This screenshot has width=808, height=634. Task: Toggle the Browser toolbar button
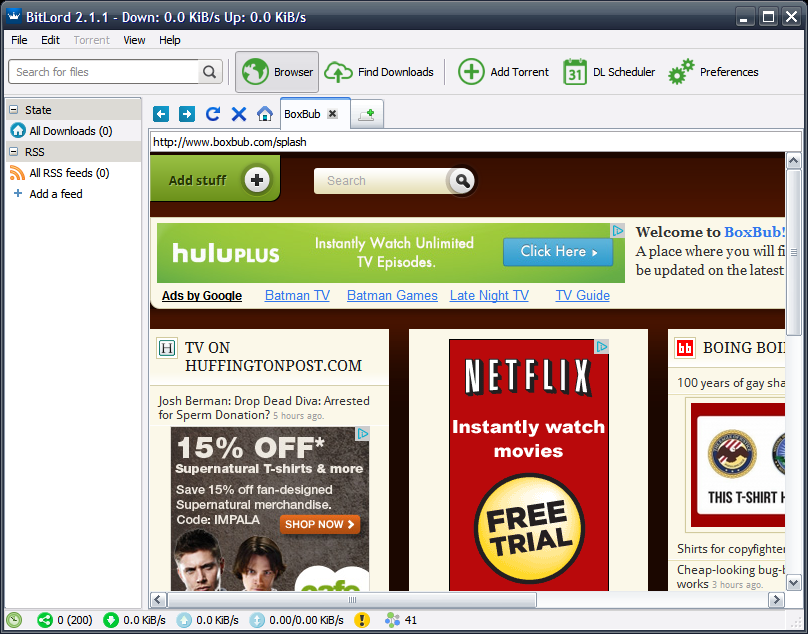(x=277, y=72)
